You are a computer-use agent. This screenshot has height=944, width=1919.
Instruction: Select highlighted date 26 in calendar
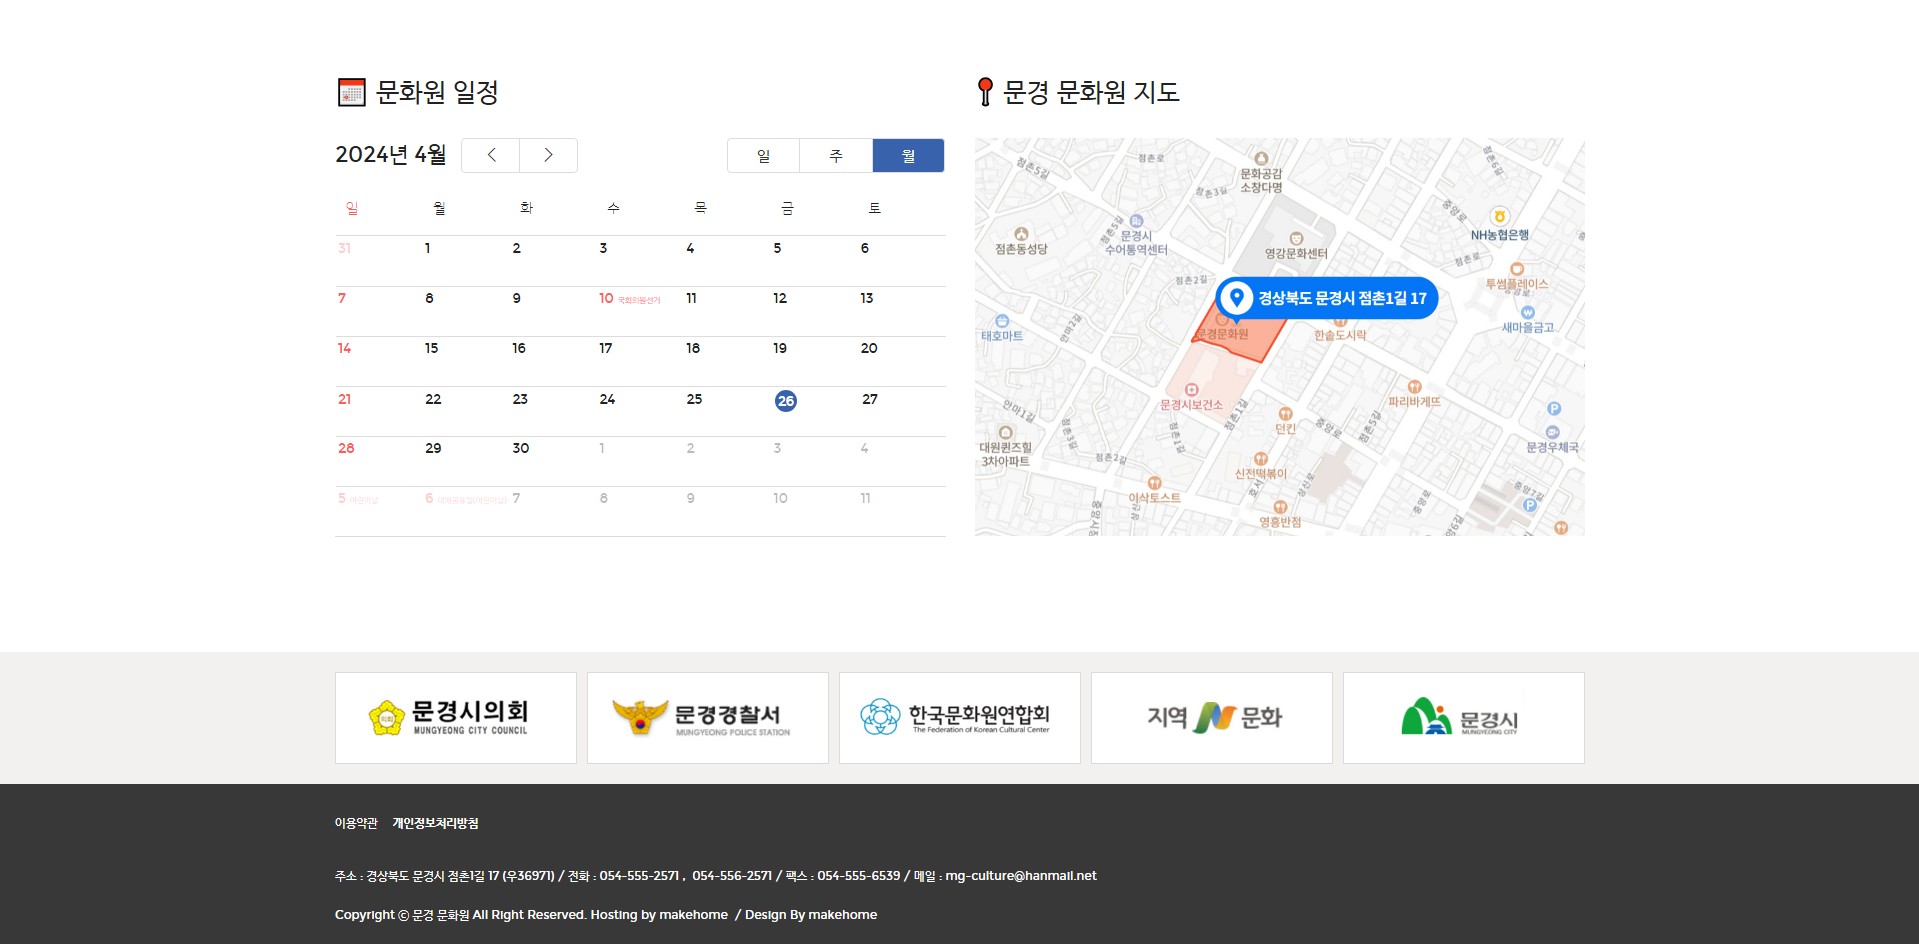pyautogui.click(x=786, y=401)
